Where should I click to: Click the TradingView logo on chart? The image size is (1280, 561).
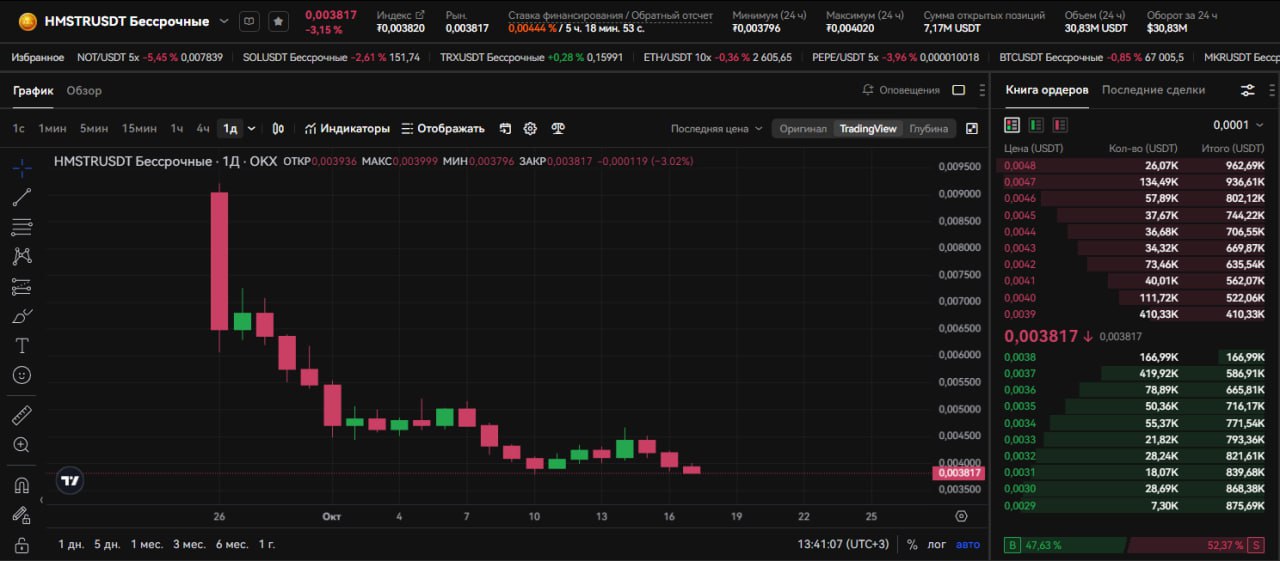pyautogui.click(x=69, y=481)
